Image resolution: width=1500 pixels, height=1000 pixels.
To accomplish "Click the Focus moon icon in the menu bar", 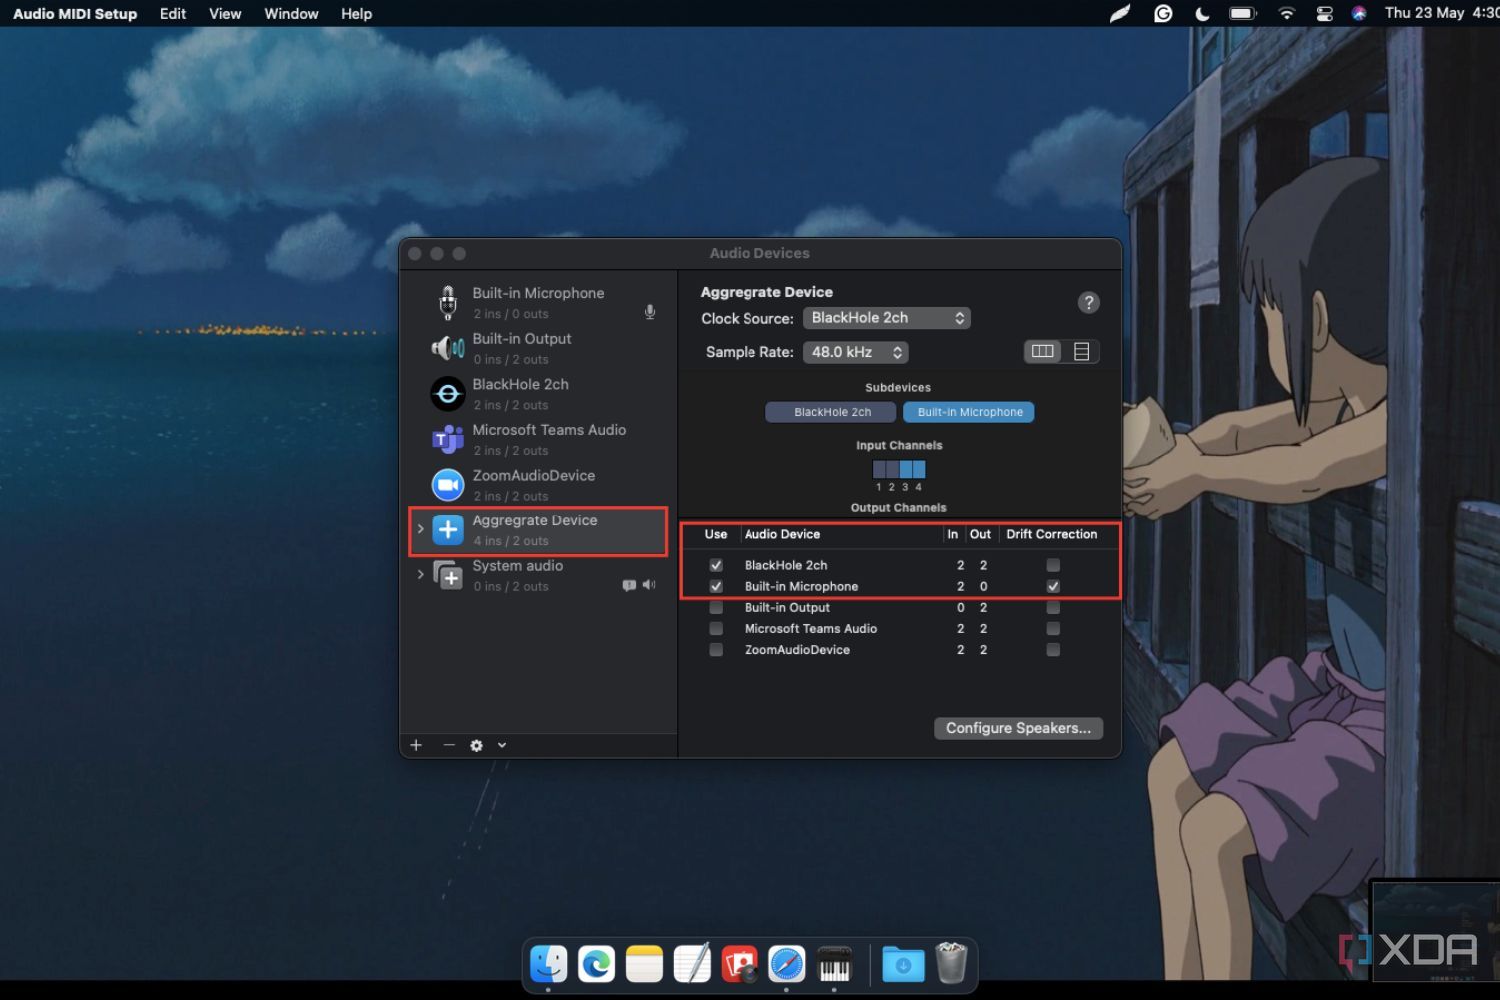I will 1203,14.
